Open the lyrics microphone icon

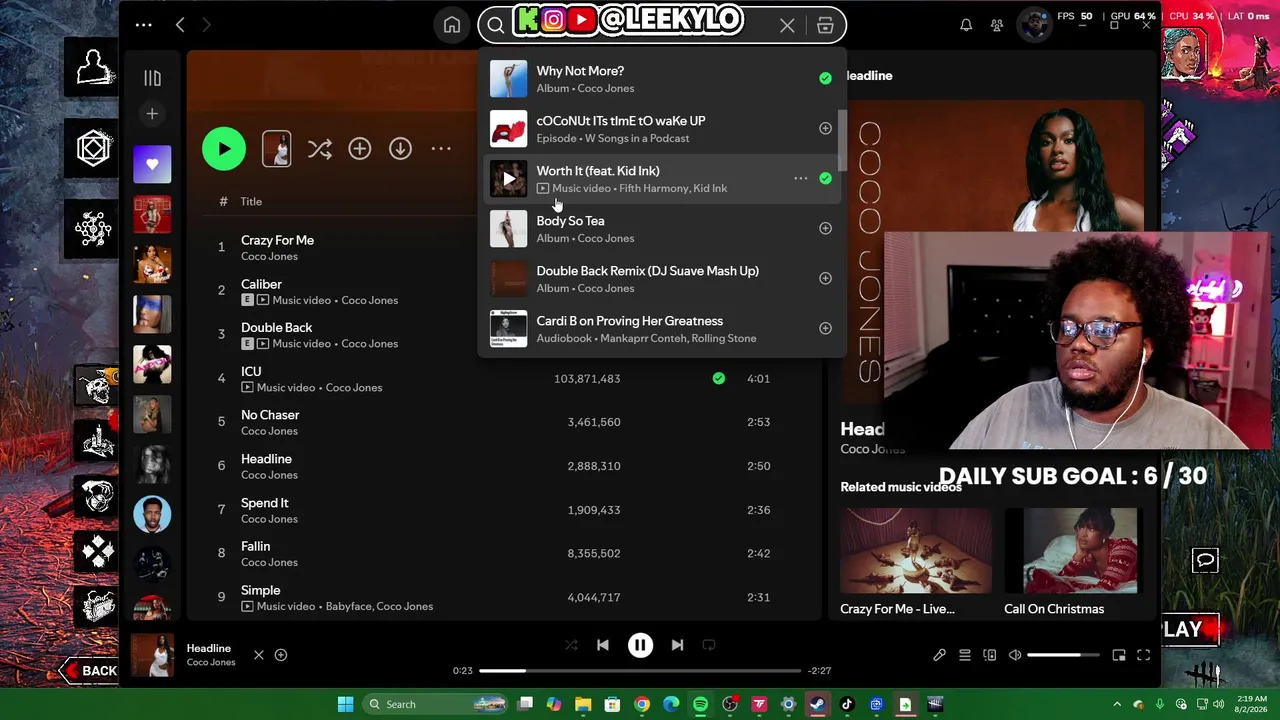pos(939,655)
